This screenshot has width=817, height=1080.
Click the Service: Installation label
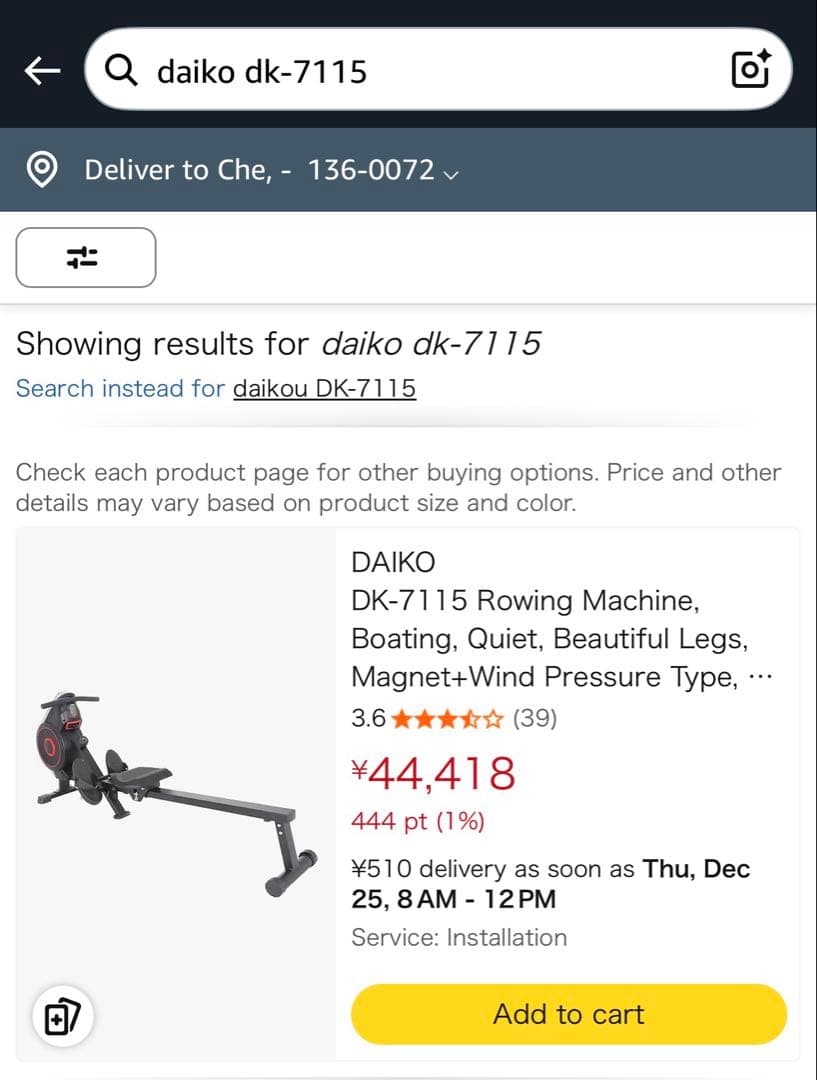click(x=459, y=937)
